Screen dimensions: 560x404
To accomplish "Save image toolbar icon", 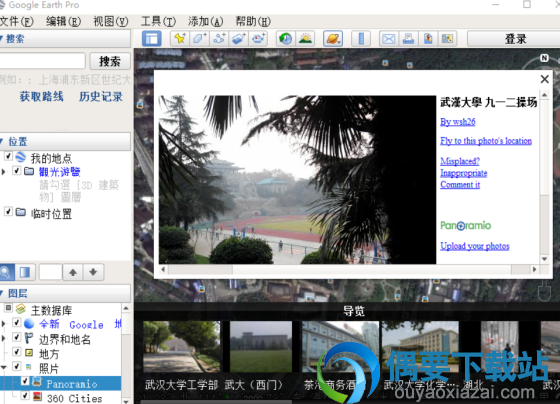I will point(448,39).
